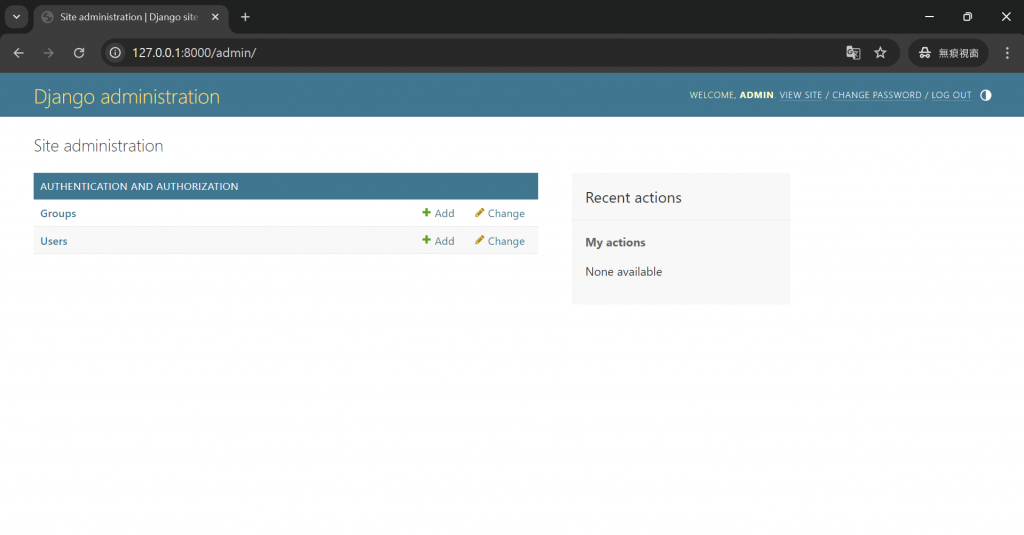1024x535 pixels.
Task: Click the Django administration title link
Action: pos(127,97)
